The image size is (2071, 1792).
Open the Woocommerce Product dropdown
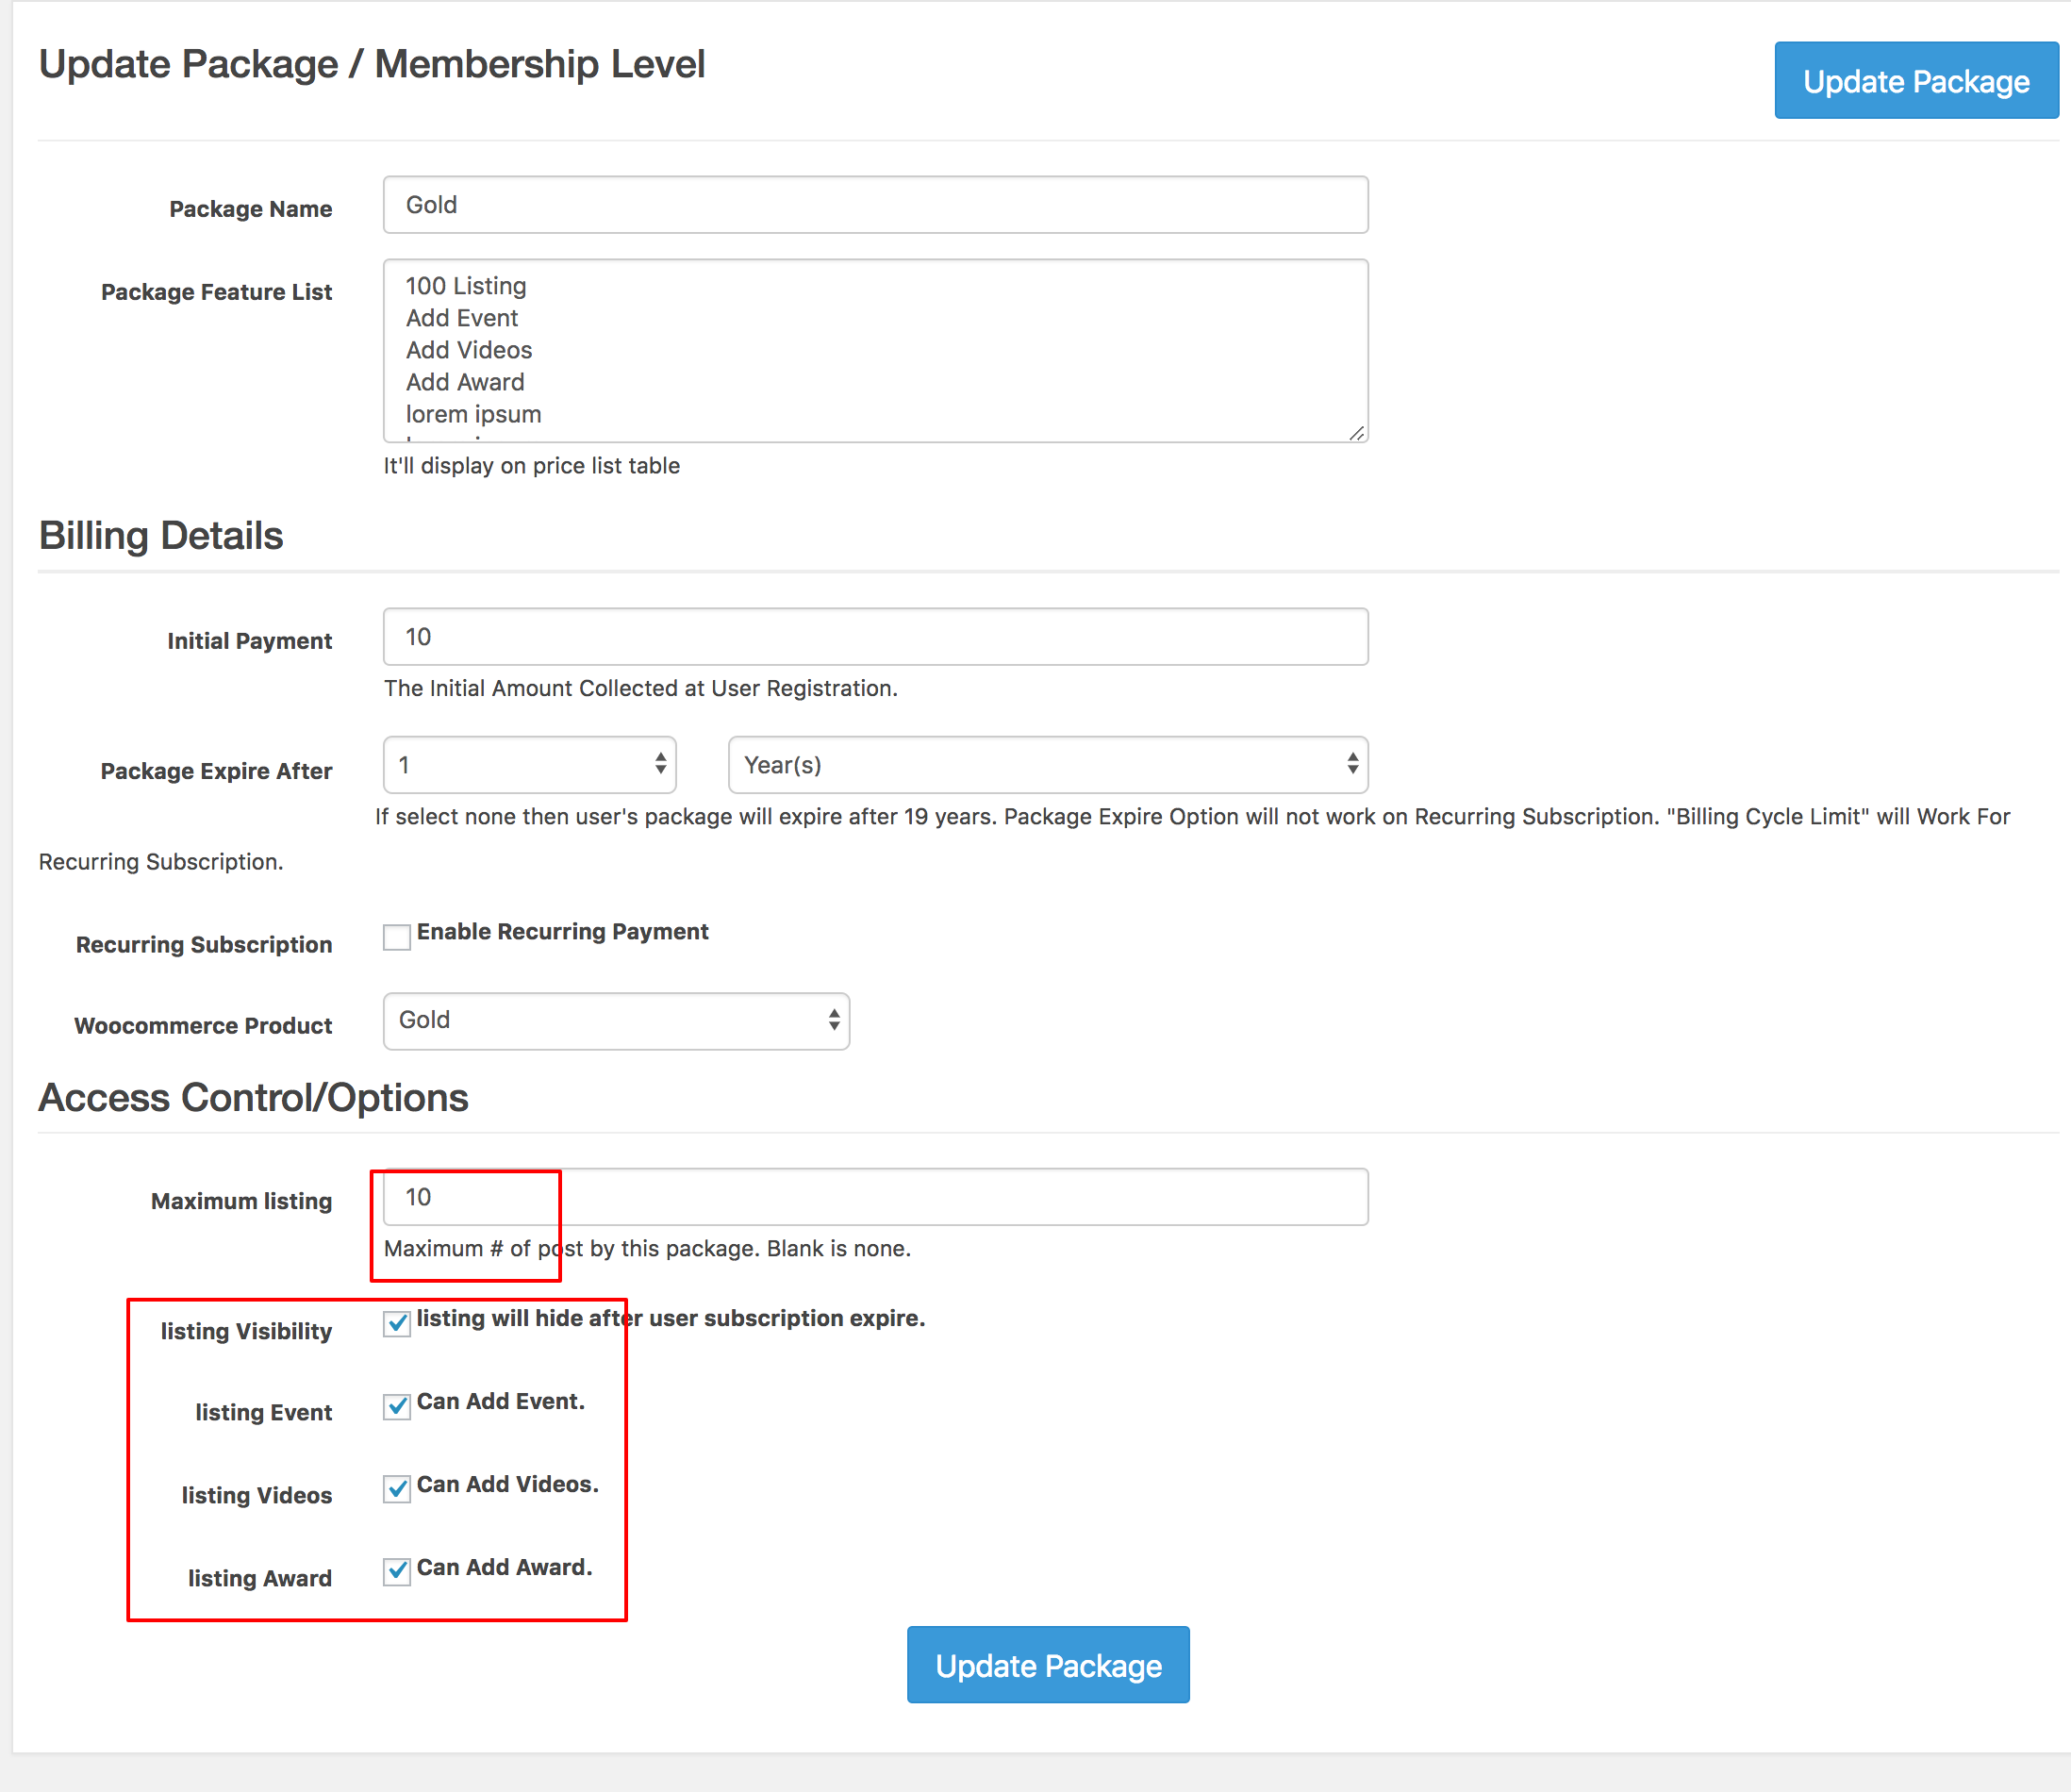tap(616, 1021)
